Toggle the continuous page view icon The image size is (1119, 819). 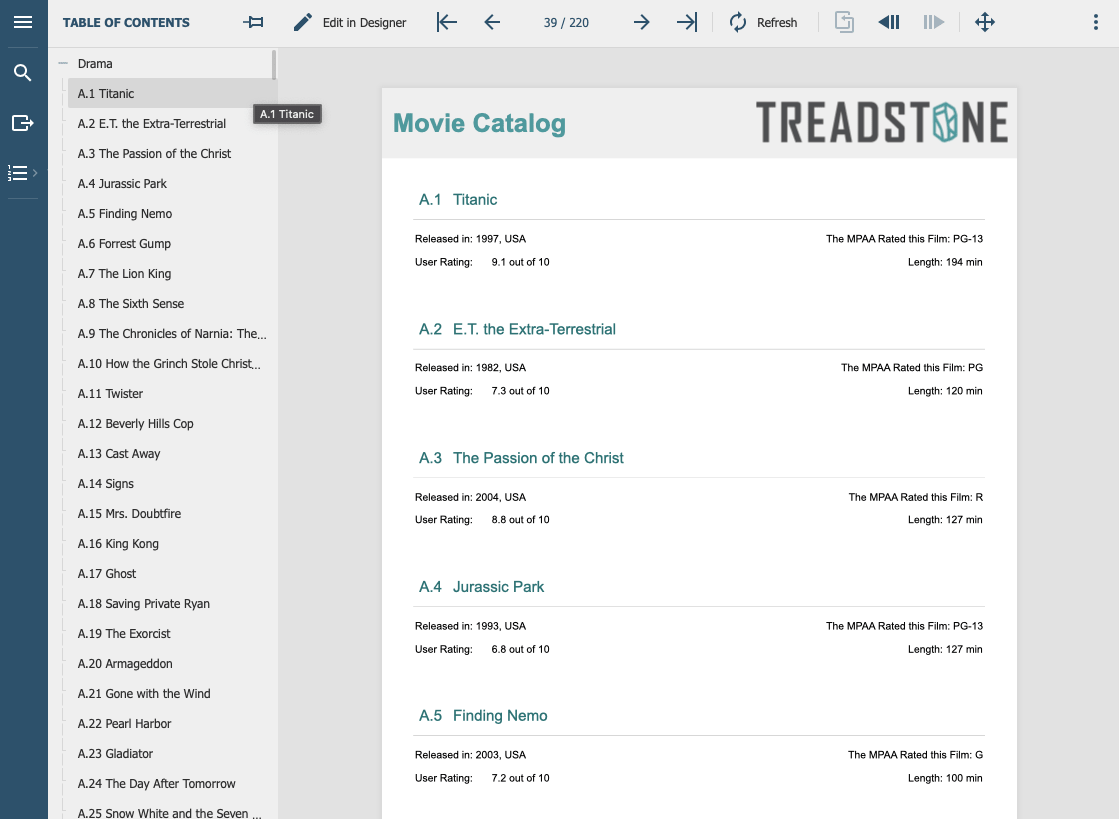click(x=844, y=22)
